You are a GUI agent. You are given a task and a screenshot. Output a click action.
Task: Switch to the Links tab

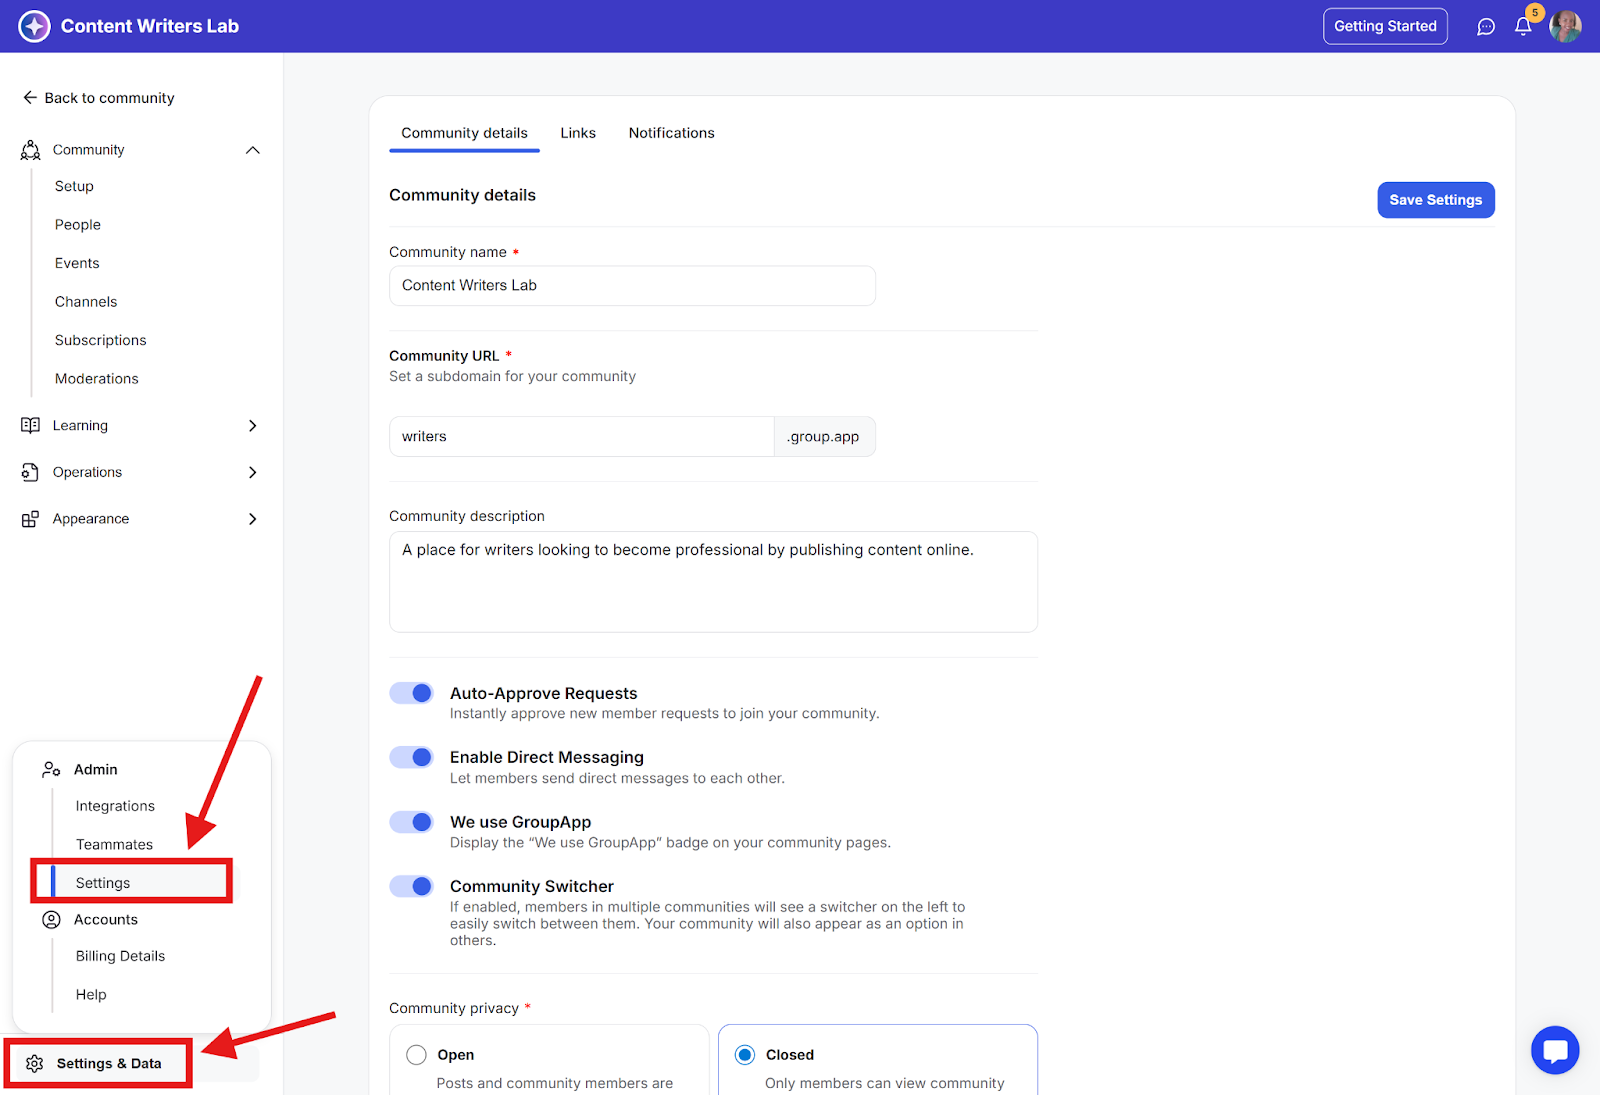point(578,133)
